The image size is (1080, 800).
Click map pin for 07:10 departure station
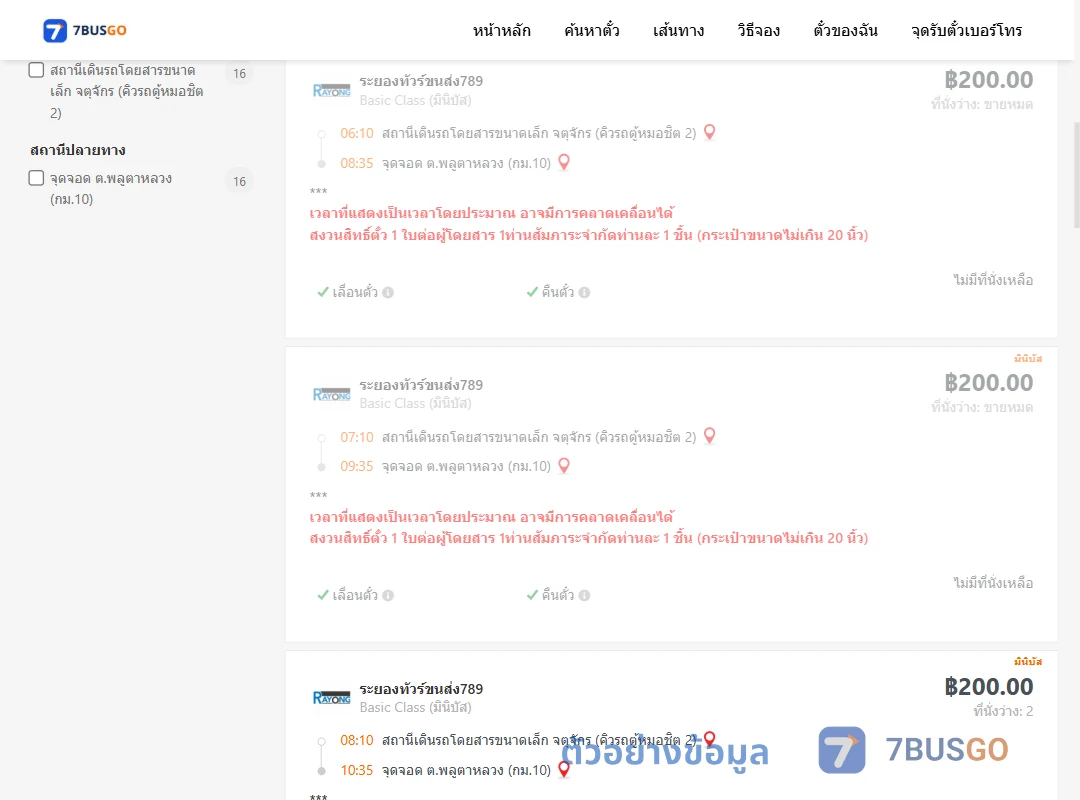[x=709, y=435]
